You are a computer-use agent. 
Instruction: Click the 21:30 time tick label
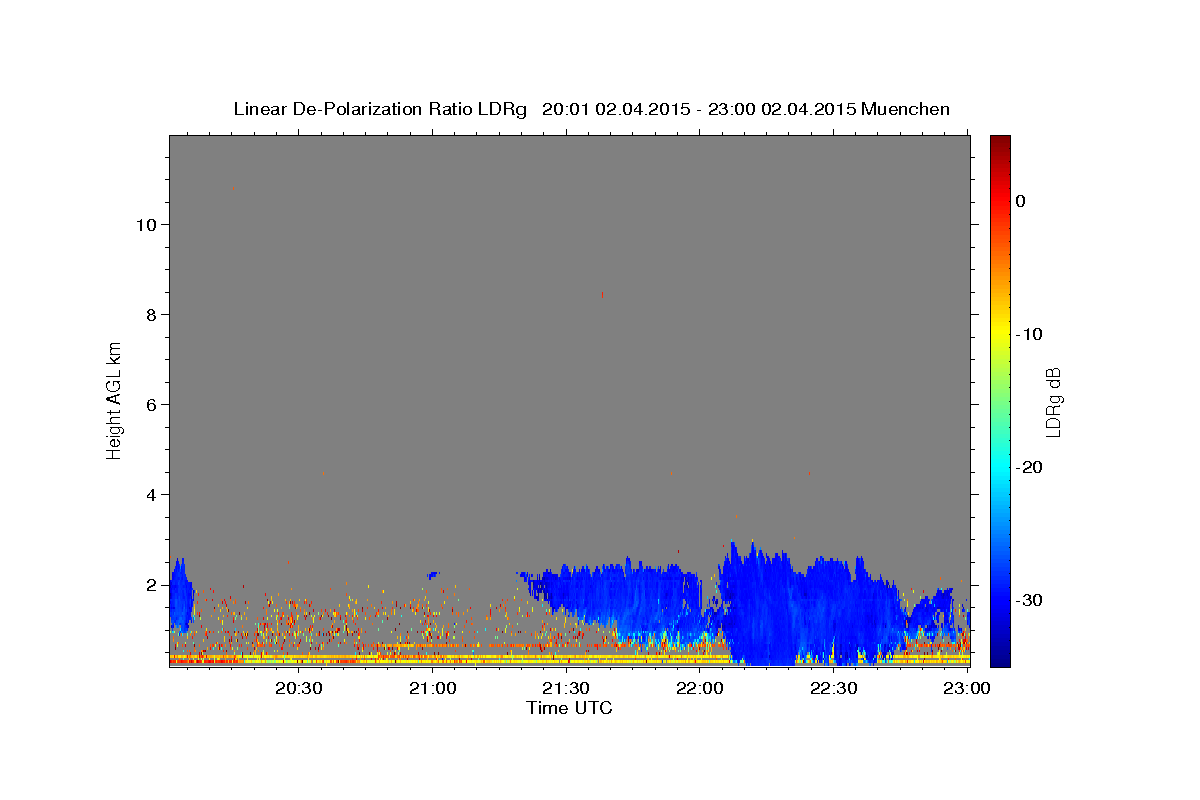pyautogui.click(x=566, y=688)
